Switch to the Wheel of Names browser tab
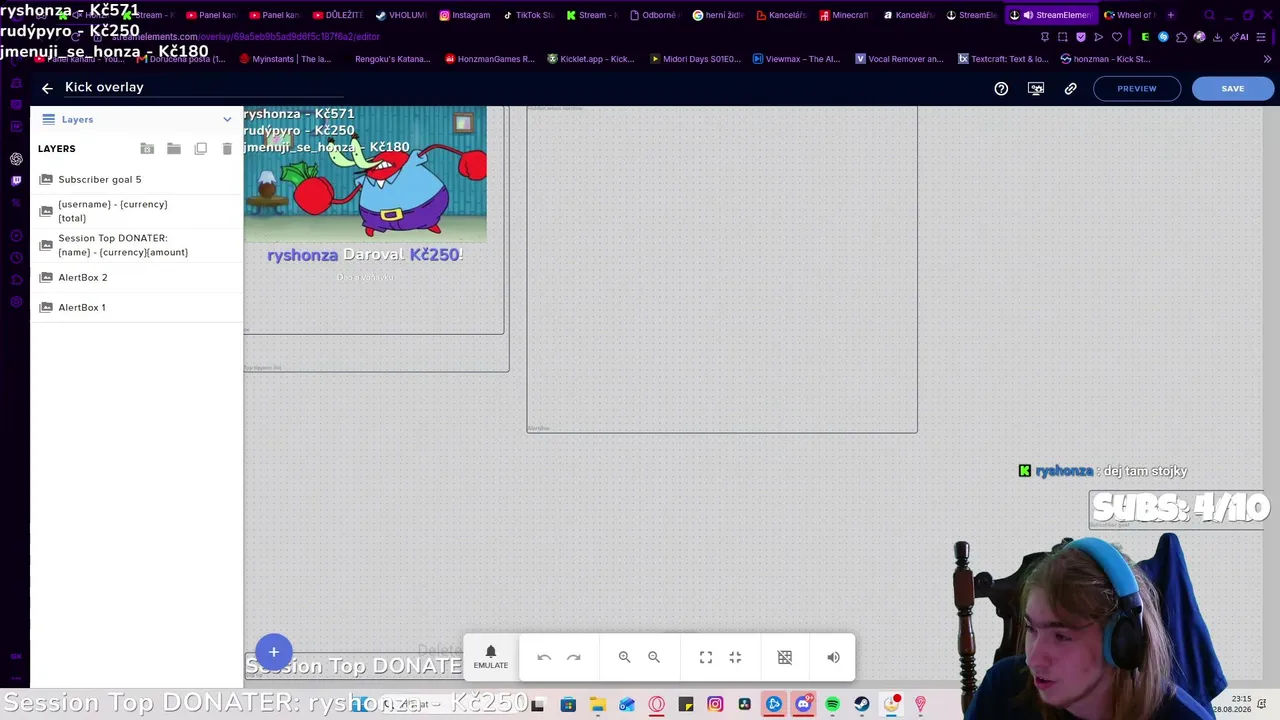1280x720 pixels. 1129,15
